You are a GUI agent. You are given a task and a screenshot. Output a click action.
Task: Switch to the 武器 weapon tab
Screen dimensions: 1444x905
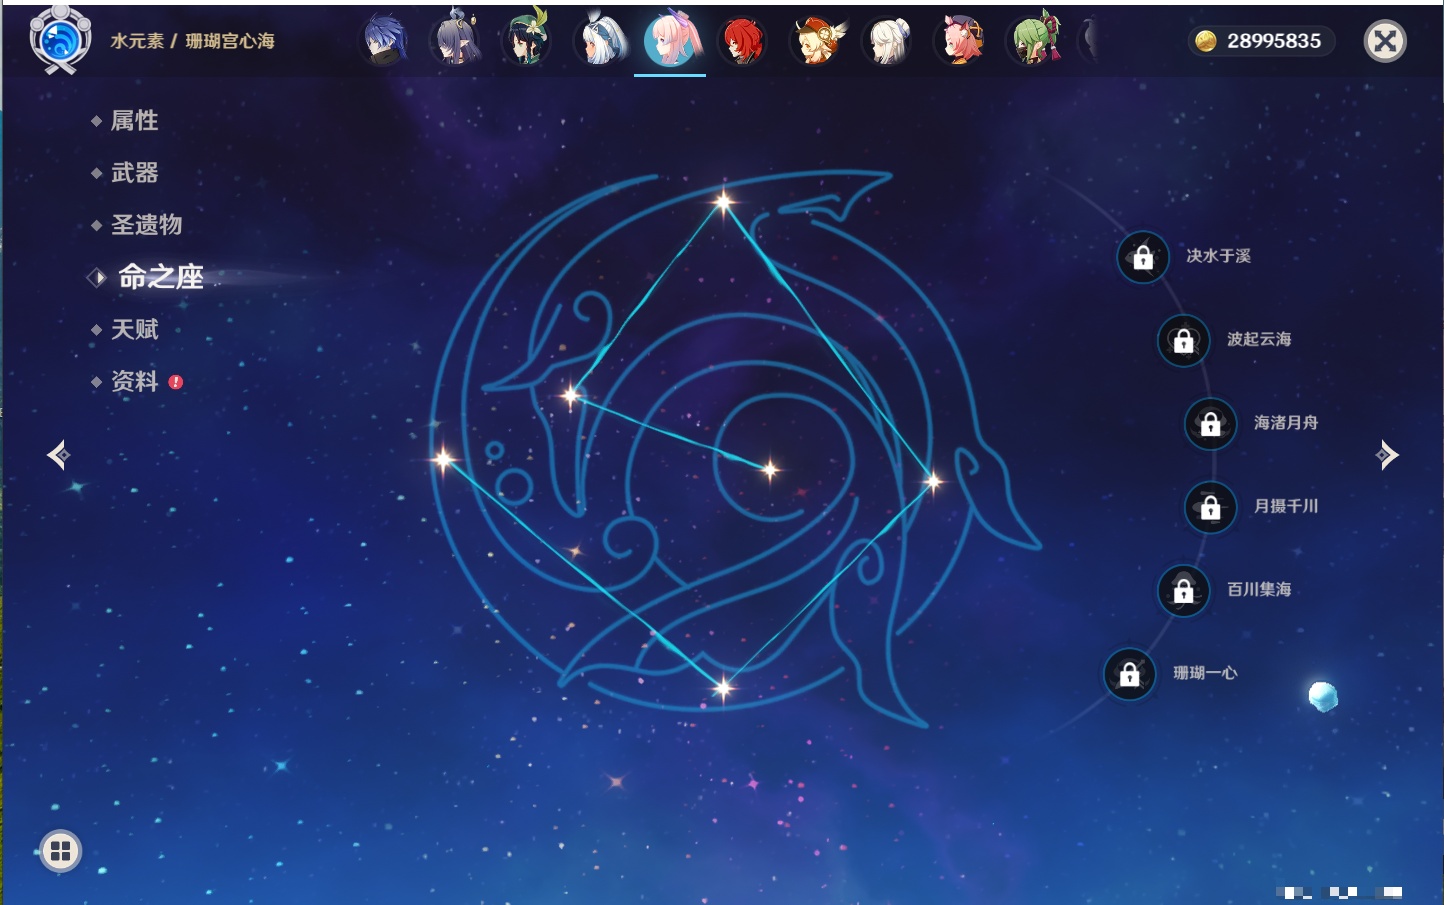point(134,173)
